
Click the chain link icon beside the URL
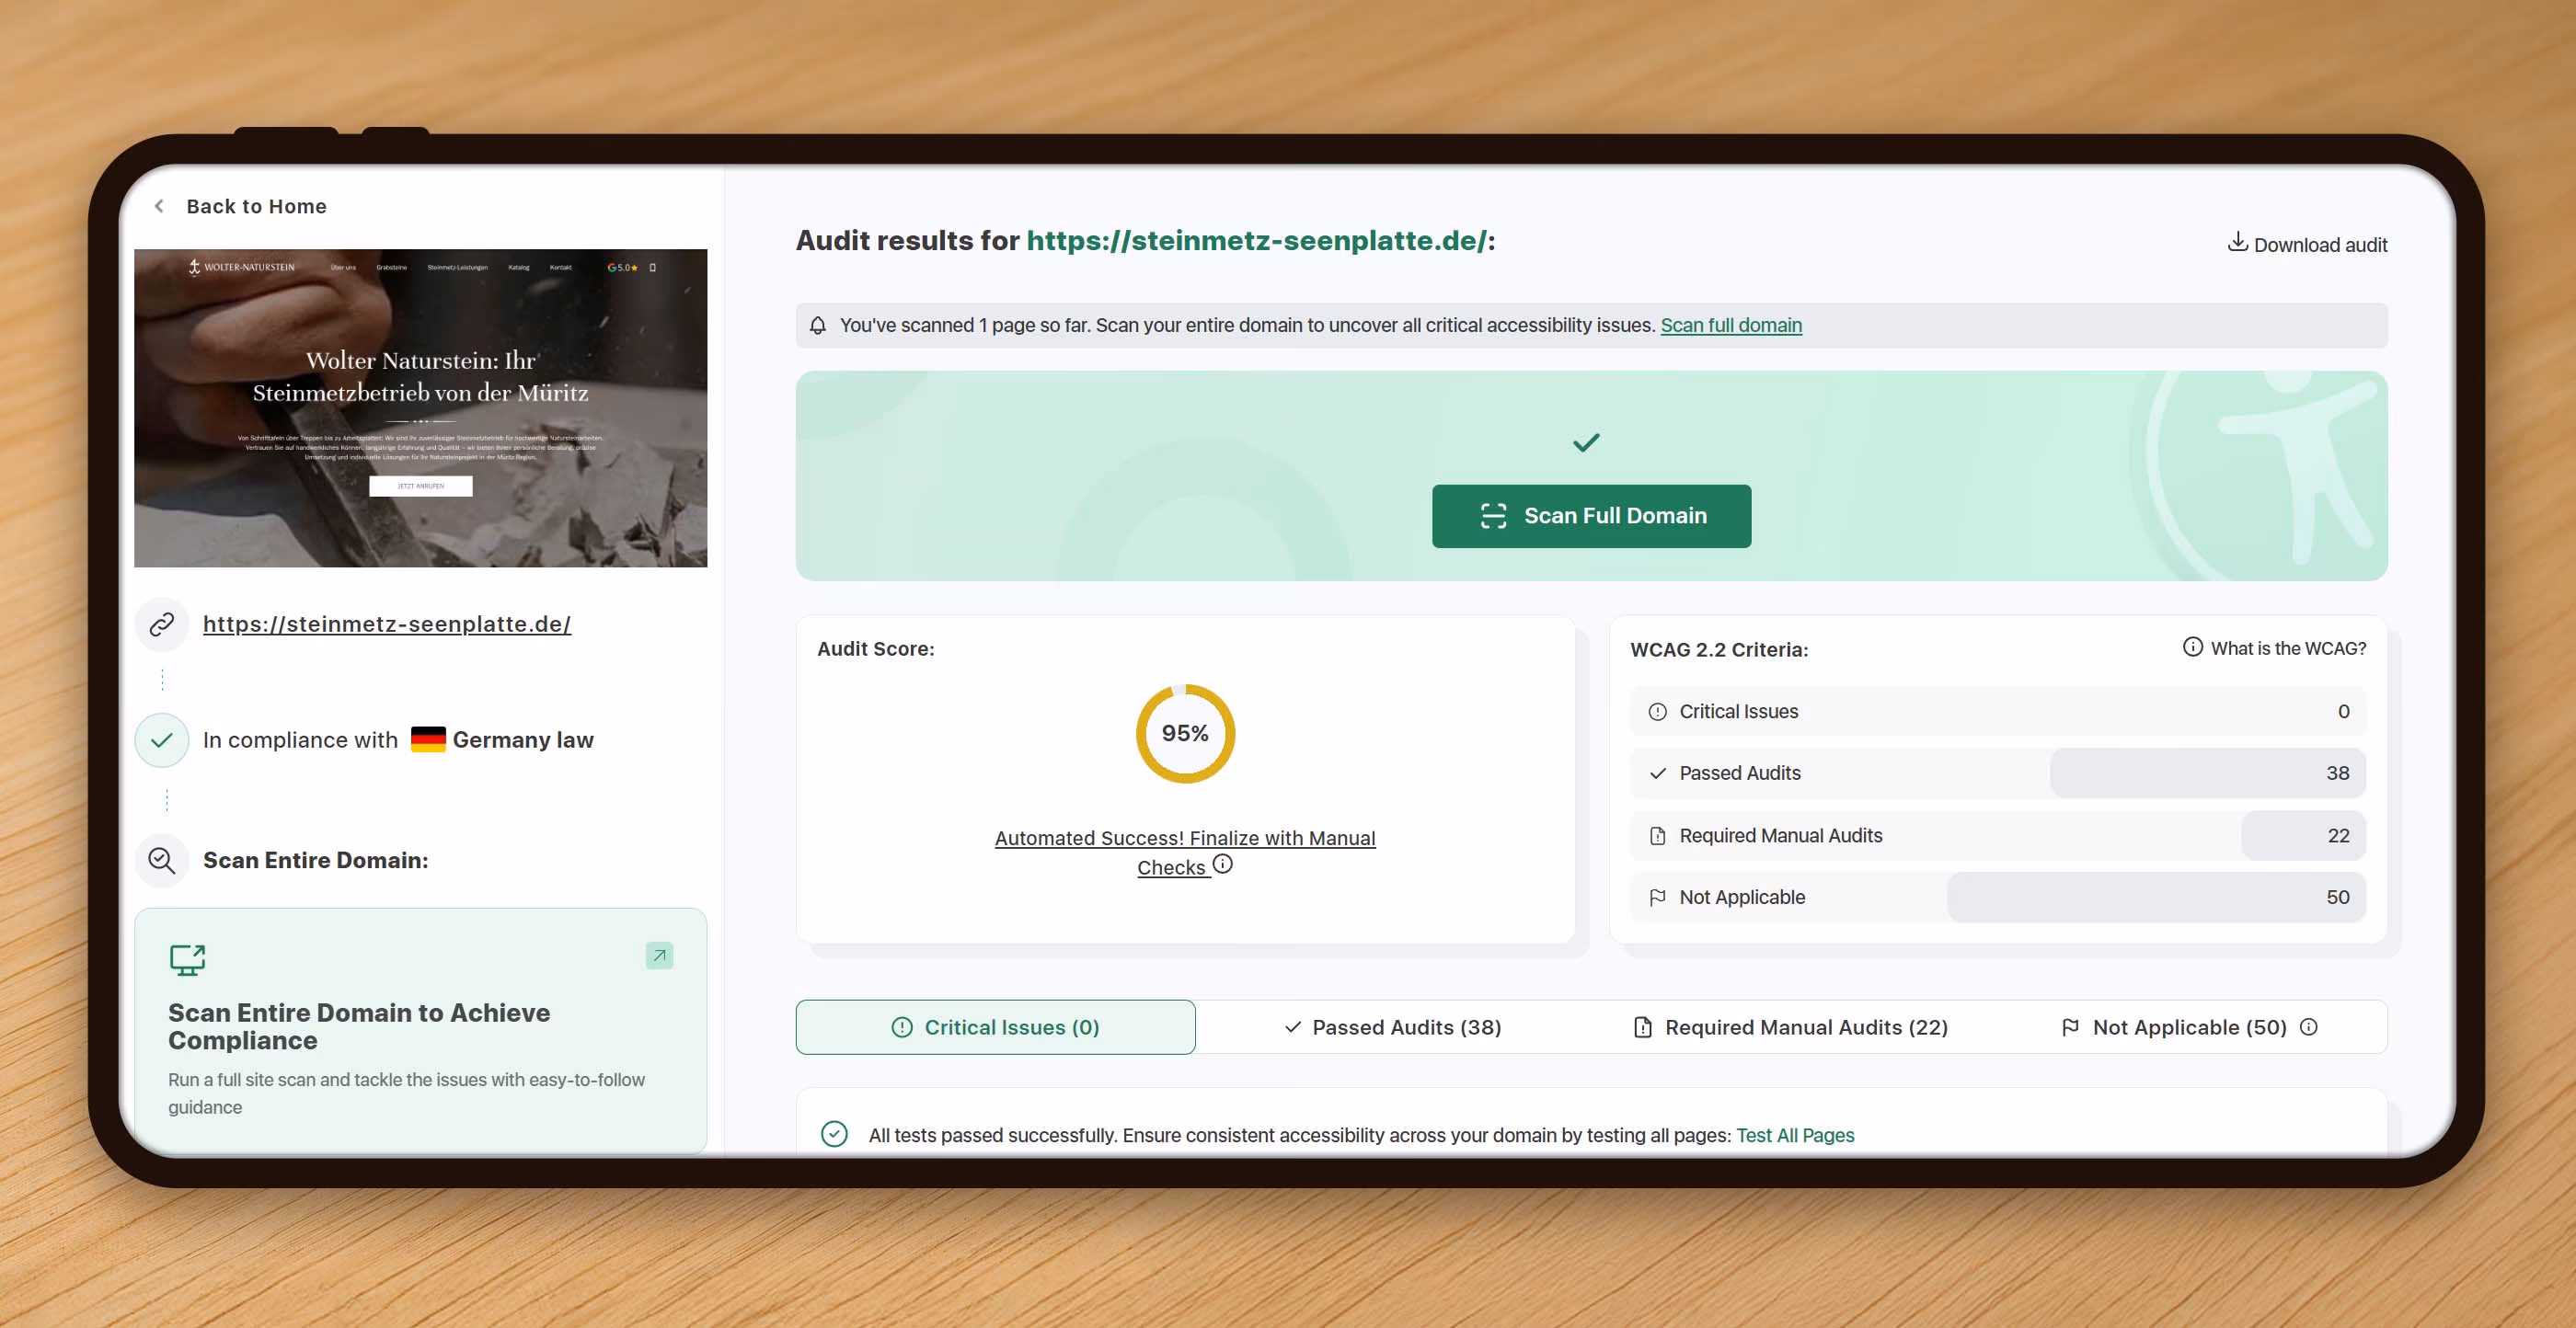pos(161,624)
